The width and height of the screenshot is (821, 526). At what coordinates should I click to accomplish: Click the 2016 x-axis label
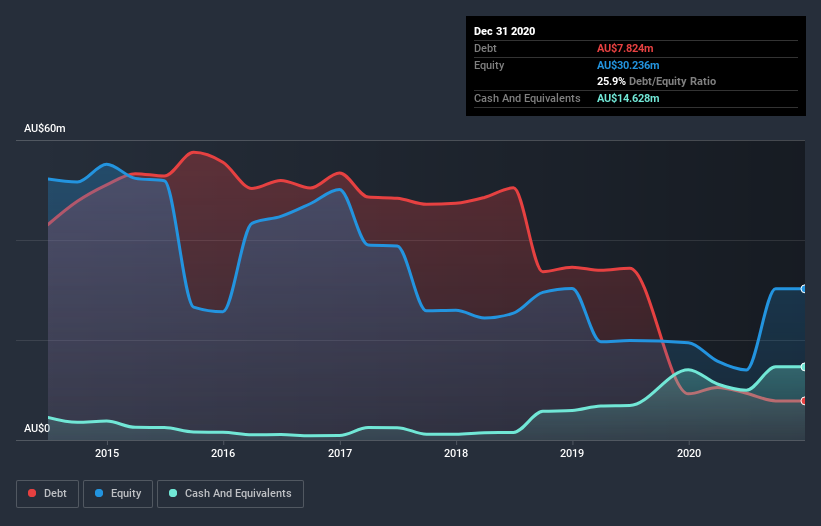(x=223, y=453)
